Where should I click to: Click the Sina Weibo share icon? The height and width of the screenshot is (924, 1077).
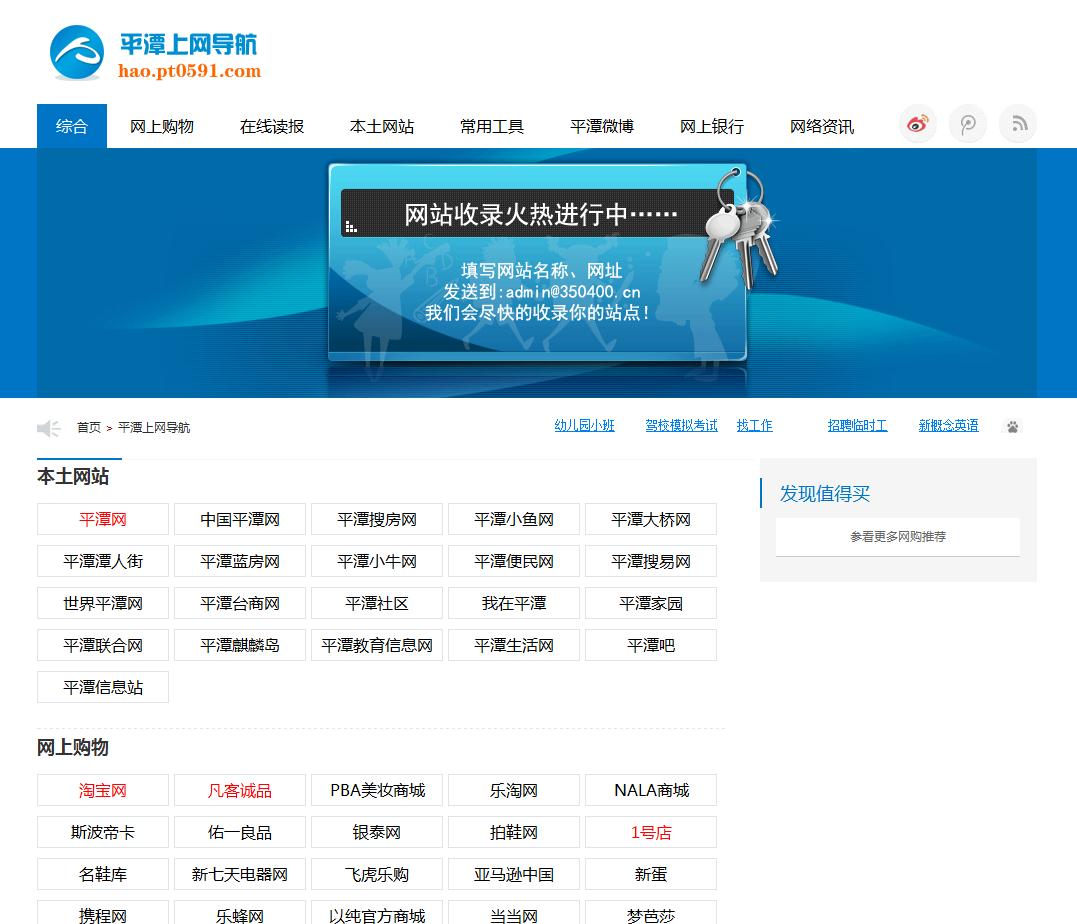point(917,123)
